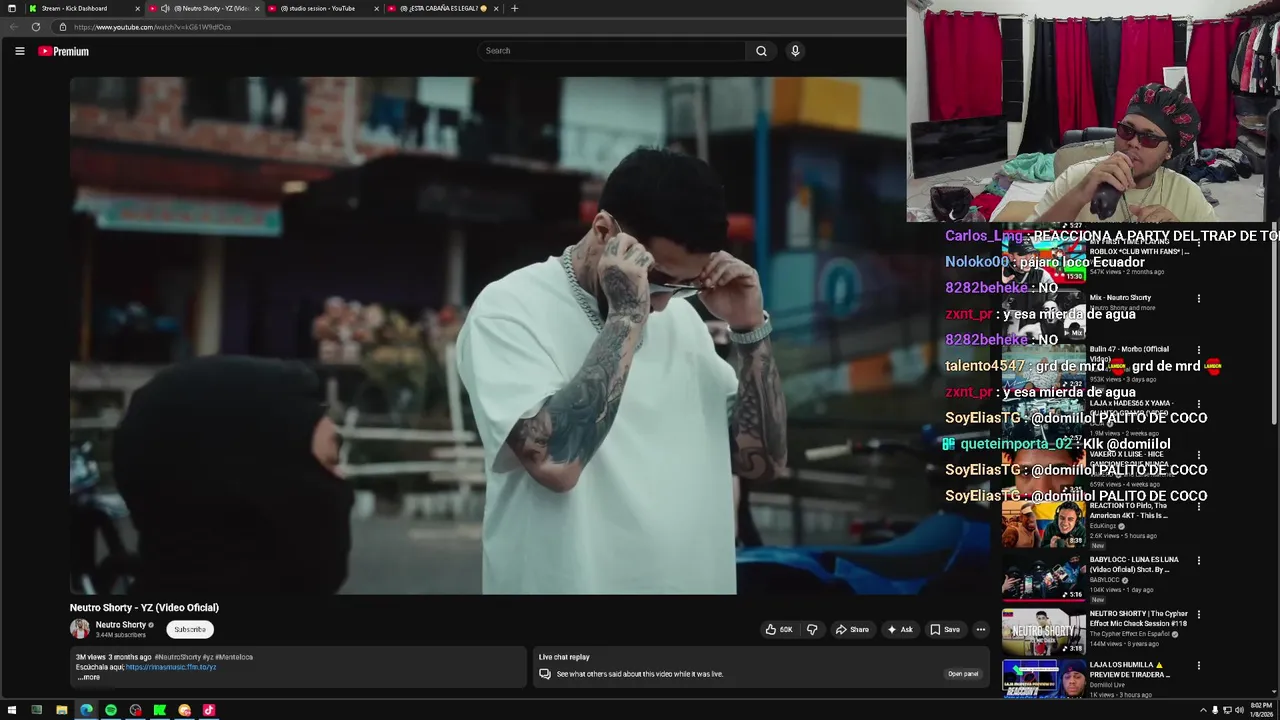Open a new browser tab
1280x720 pixels.
[x=514, y=8]
